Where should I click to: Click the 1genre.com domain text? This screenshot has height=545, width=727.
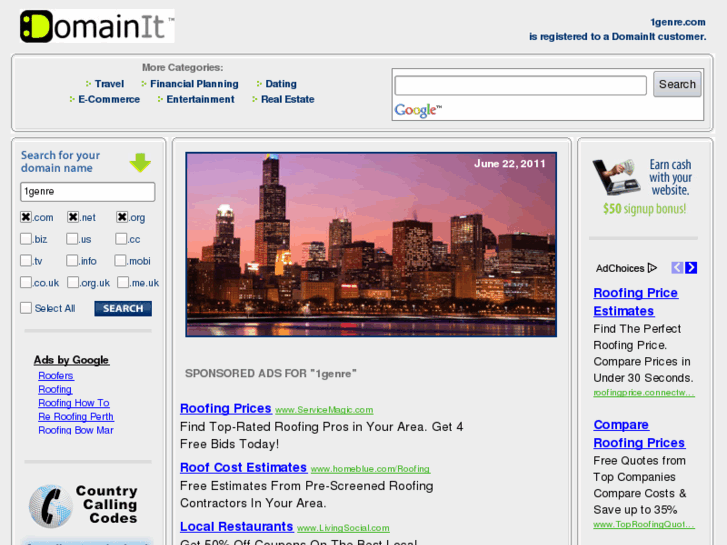(x=677, y=22)
